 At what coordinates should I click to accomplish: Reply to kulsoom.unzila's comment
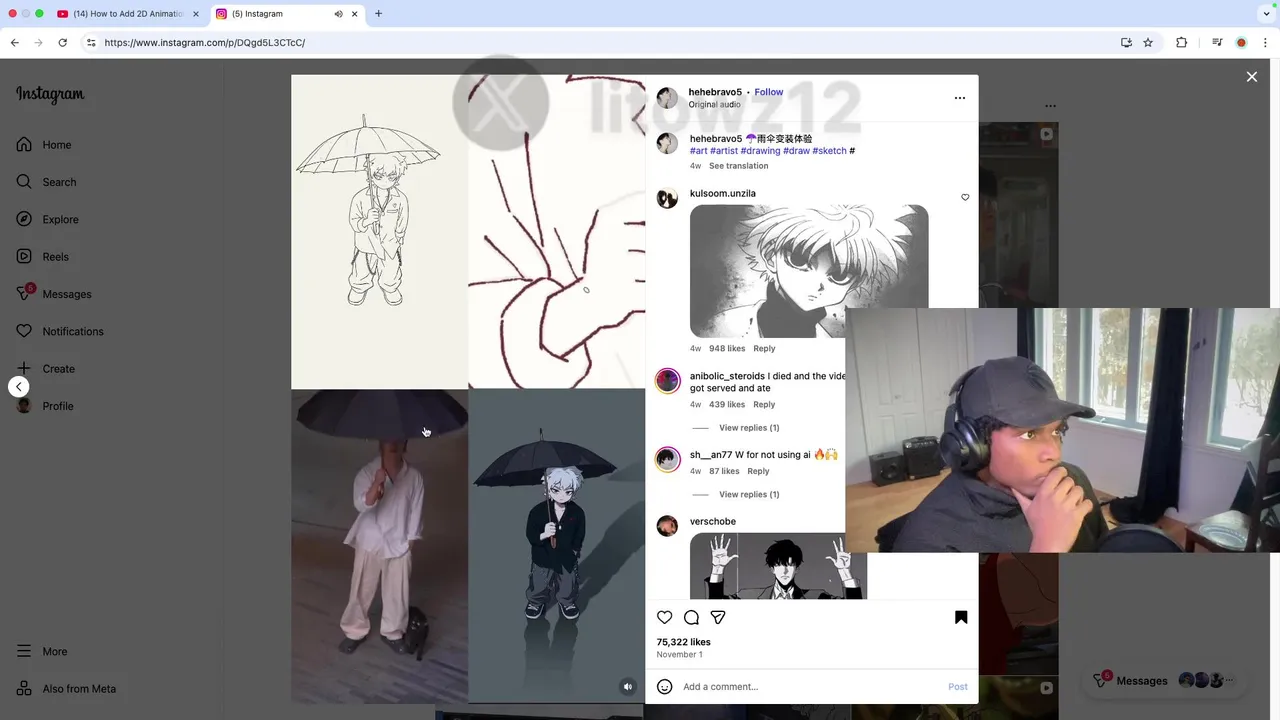pos(764,349)
